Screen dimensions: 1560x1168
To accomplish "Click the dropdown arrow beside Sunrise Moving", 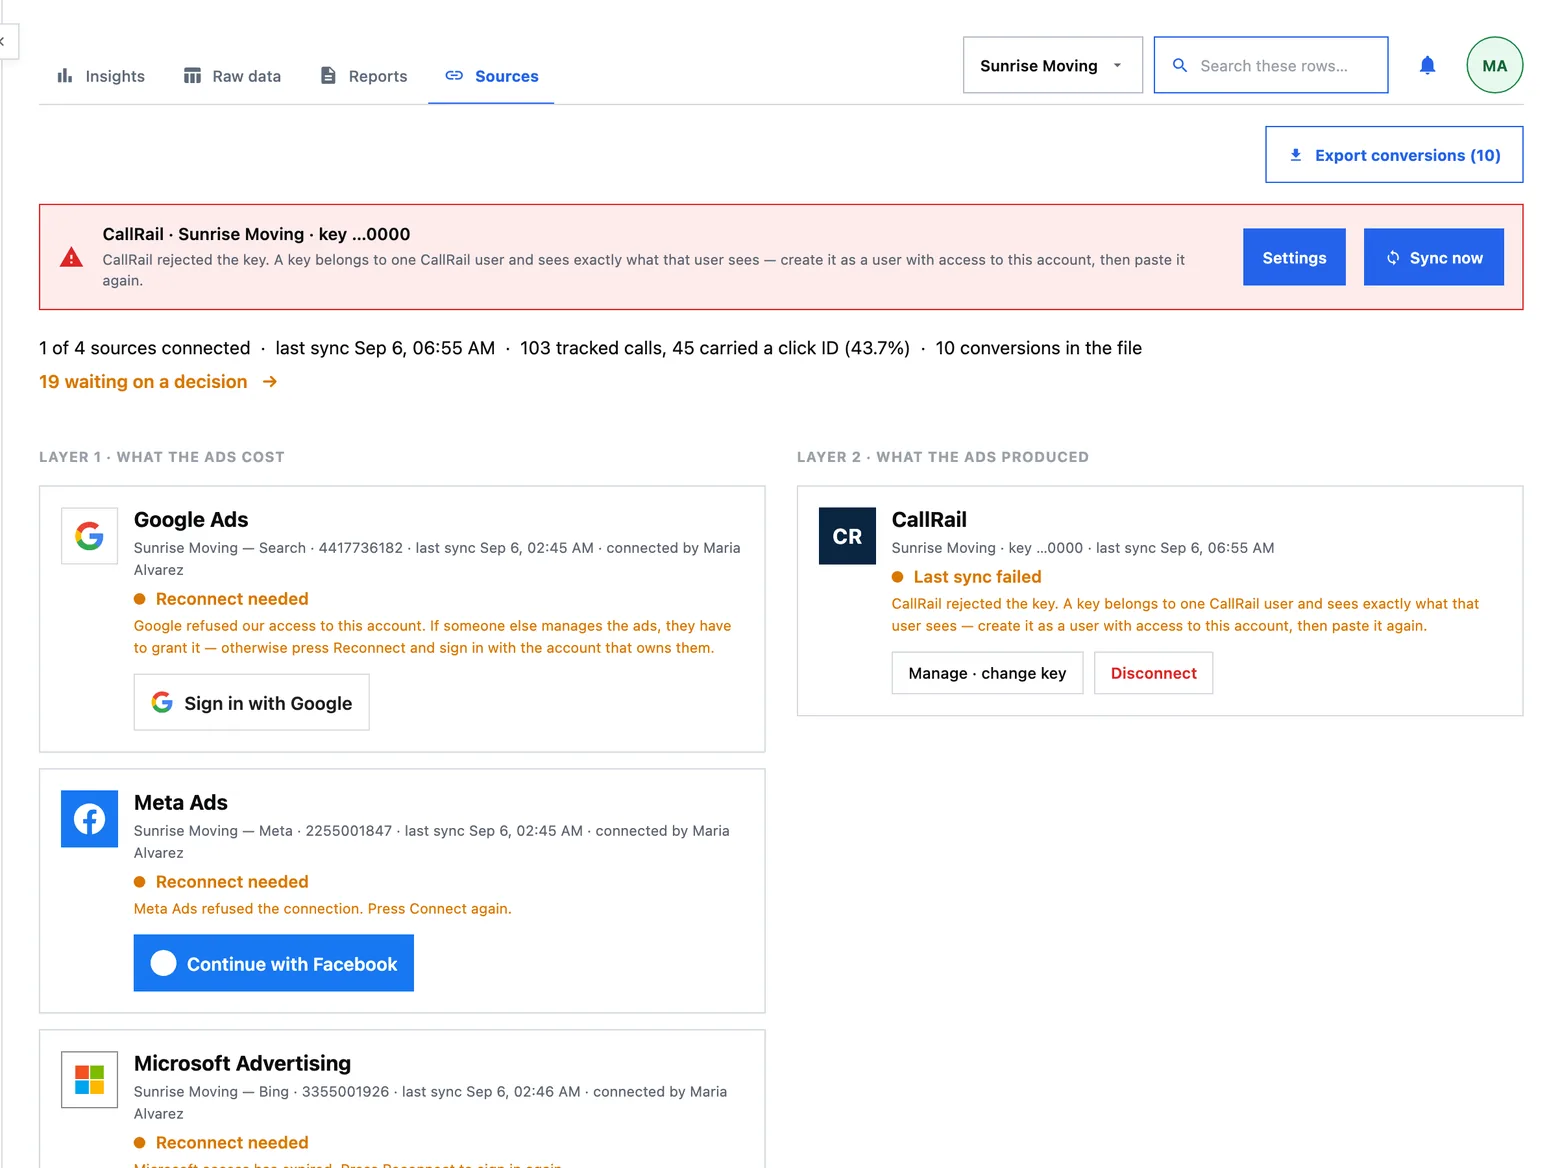I will pyautogui.click(x=1117, y=65).
